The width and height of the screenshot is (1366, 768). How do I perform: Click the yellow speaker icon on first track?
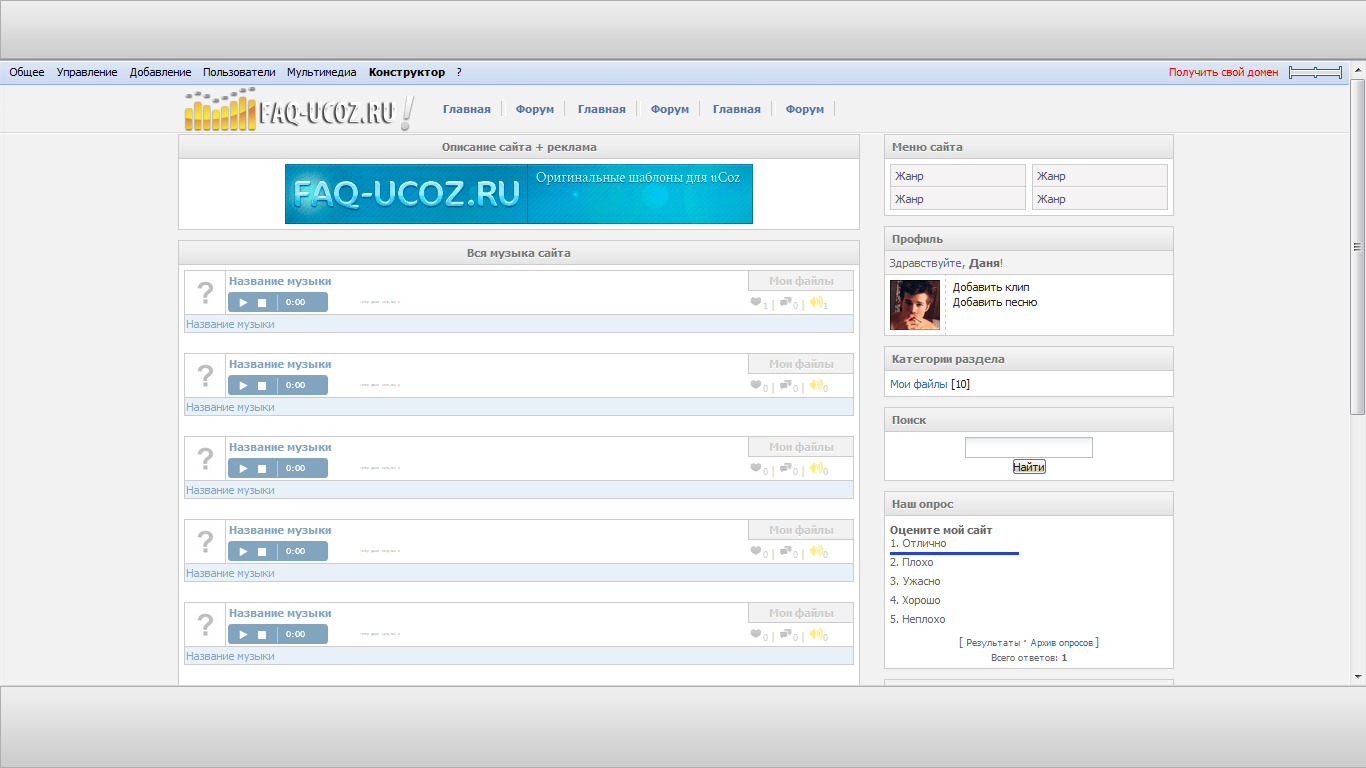[x=816, y=302]
